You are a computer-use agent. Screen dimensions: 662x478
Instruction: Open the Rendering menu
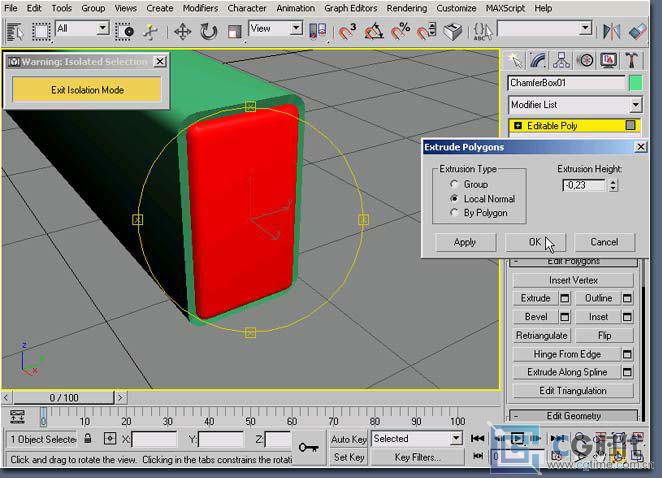click(407, 8)
